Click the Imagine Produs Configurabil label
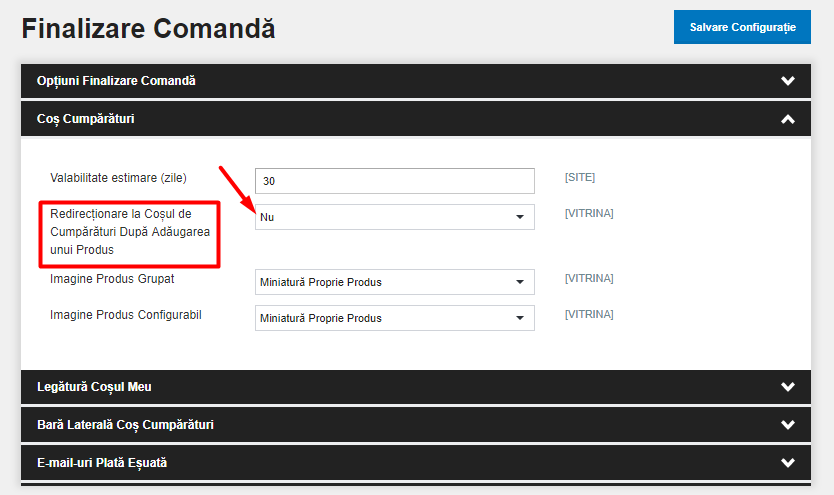 (126, 315)
